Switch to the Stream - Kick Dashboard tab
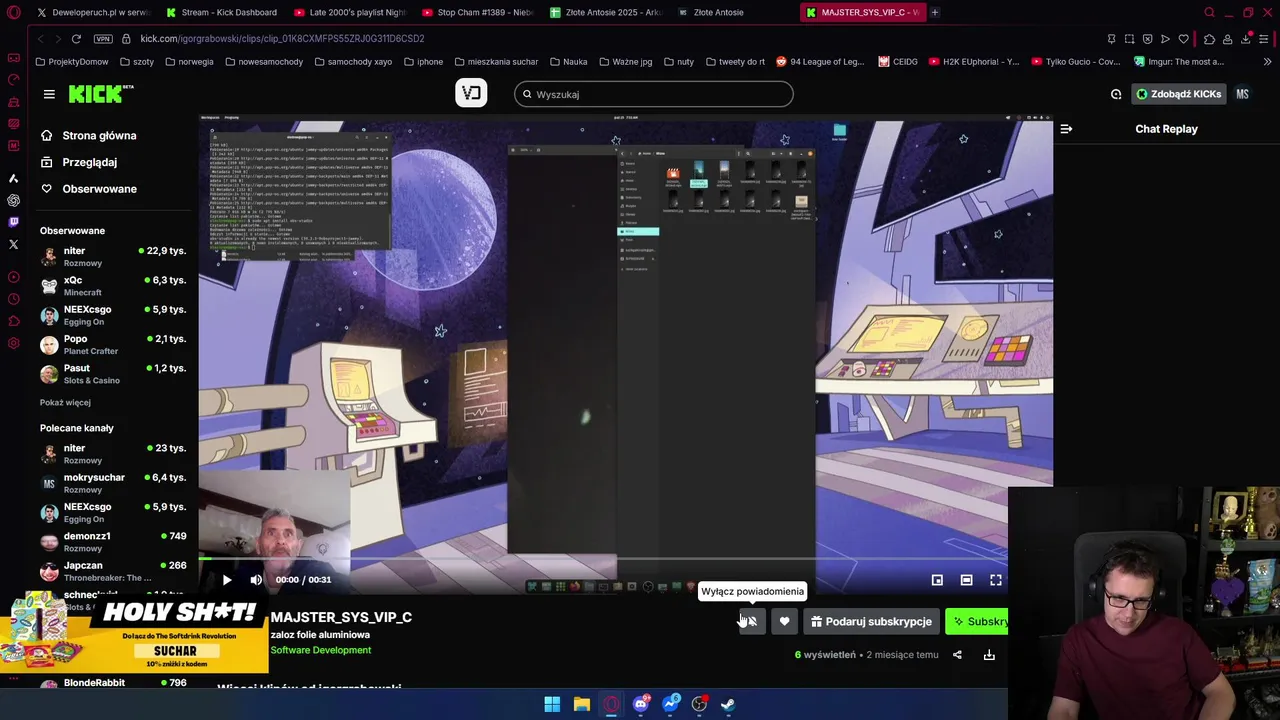This screenshot has height=720, width=1280. tap(222, 12)
